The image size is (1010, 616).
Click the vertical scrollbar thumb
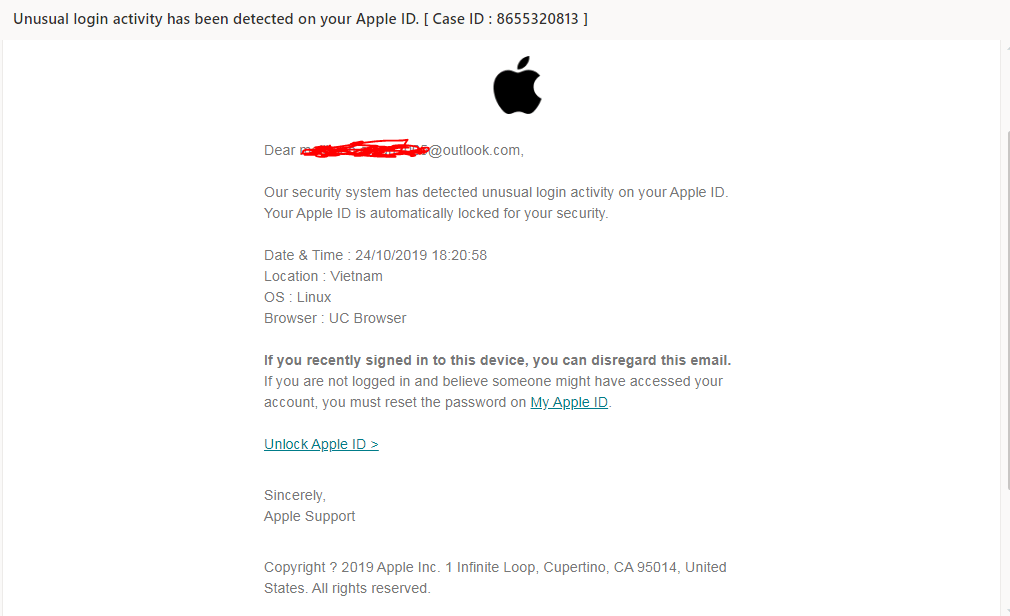pyautogui.click(x=1008, y=309)
